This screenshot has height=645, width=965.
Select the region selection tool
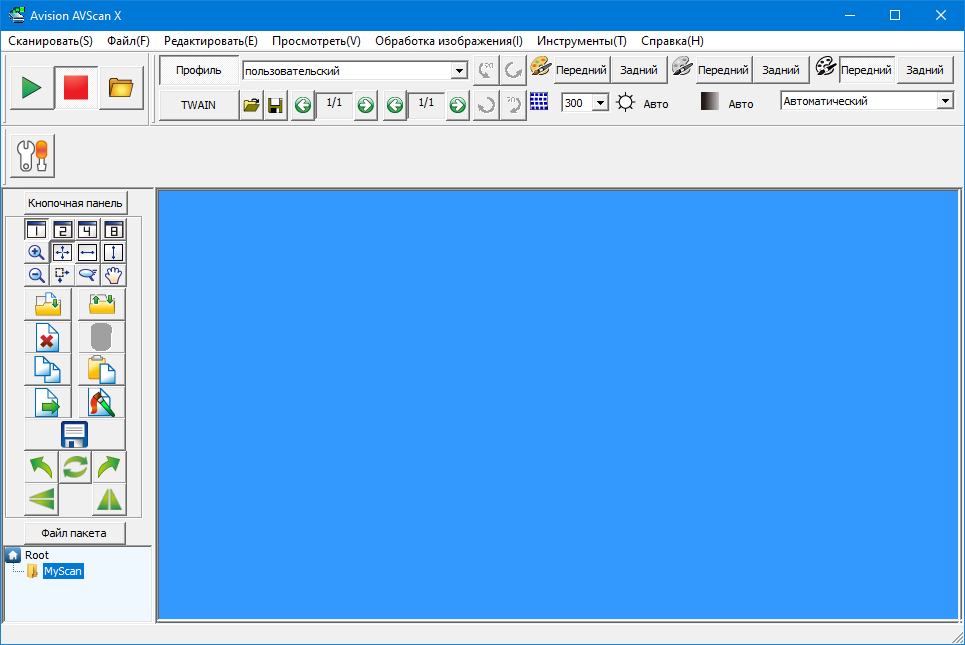(62, 275)
